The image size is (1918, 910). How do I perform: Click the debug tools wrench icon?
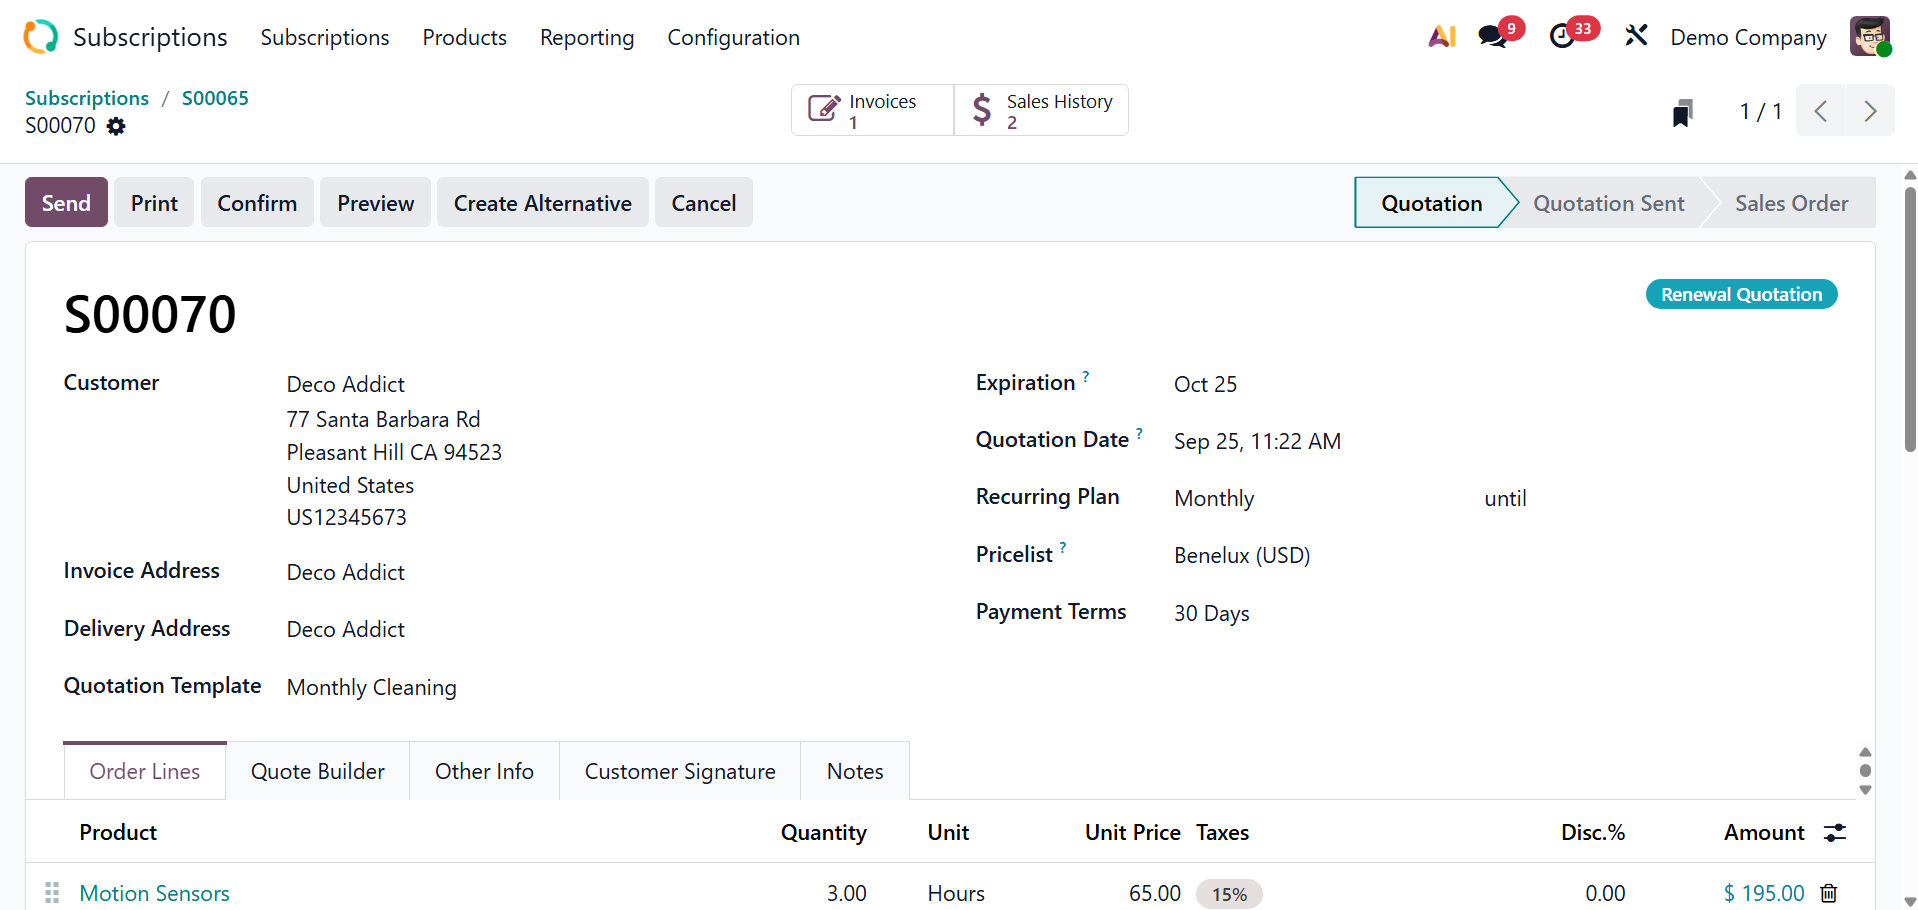coord(1636,37)
